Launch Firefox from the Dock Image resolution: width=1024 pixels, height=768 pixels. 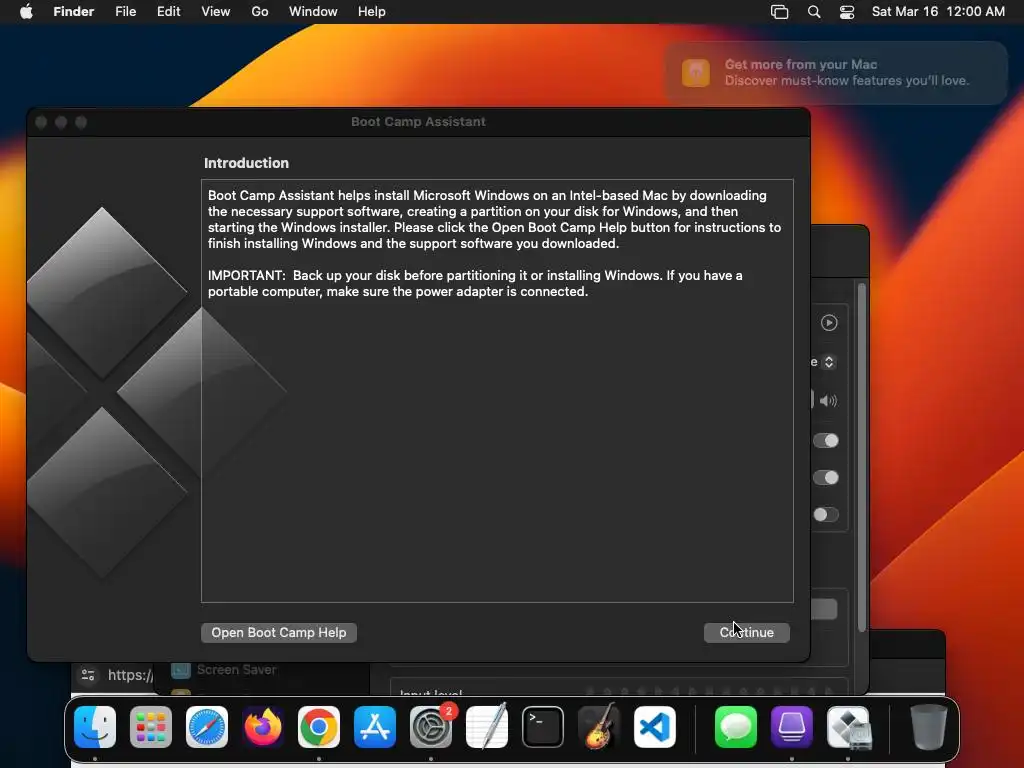(x=263, y=727)
